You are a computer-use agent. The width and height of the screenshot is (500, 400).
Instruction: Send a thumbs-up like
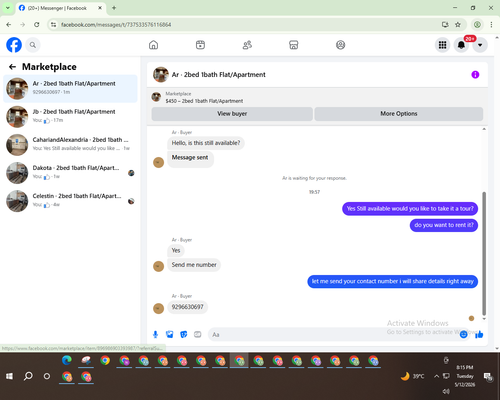[x=479, y=334]
